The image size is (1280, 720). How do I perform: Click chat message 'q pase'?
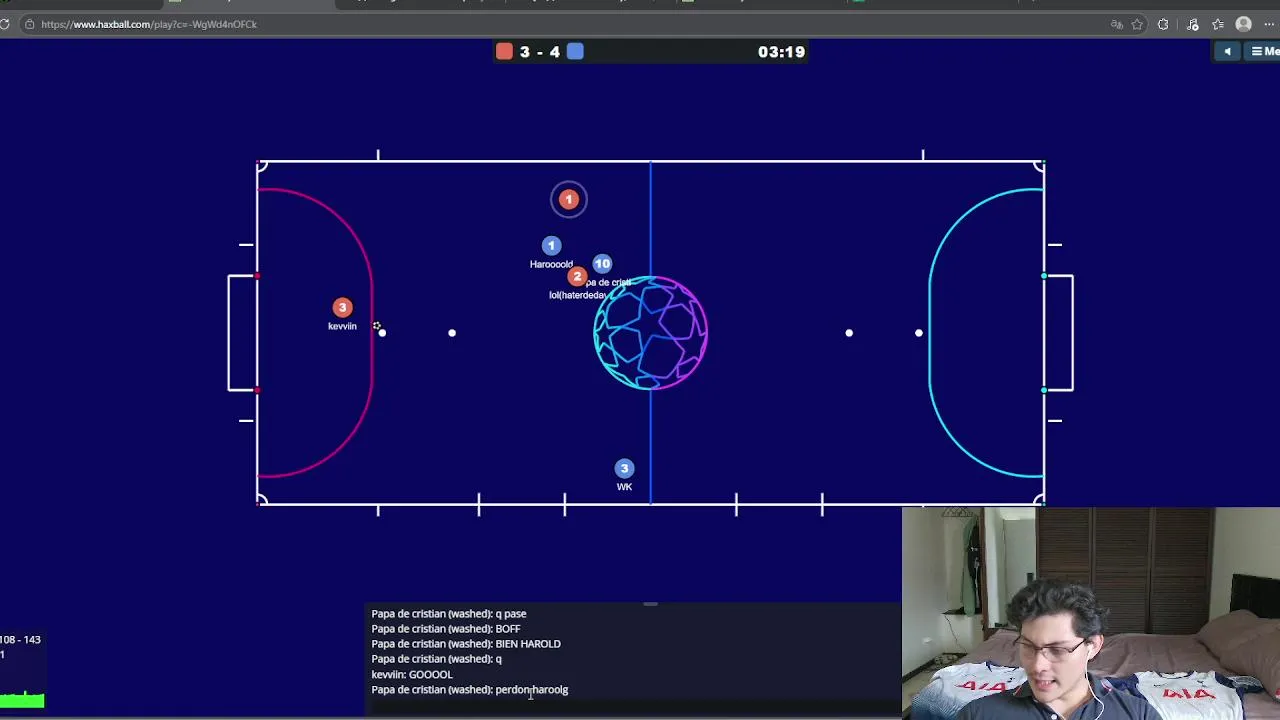pos(511,614)
